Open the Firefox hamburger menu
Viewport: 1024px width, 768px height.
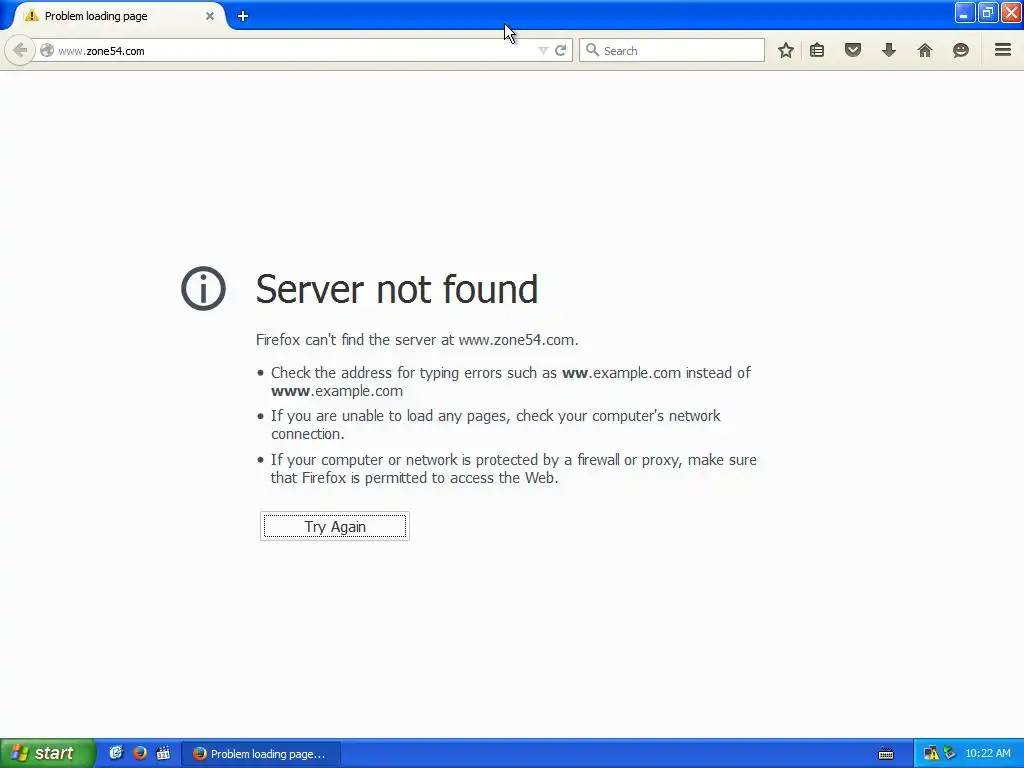pos(1003,50)
